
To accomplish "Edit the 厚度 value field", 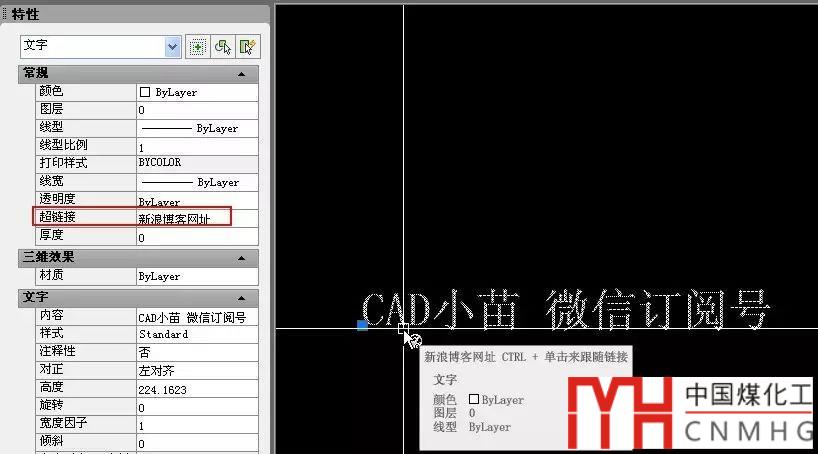I will click(197, 237).
